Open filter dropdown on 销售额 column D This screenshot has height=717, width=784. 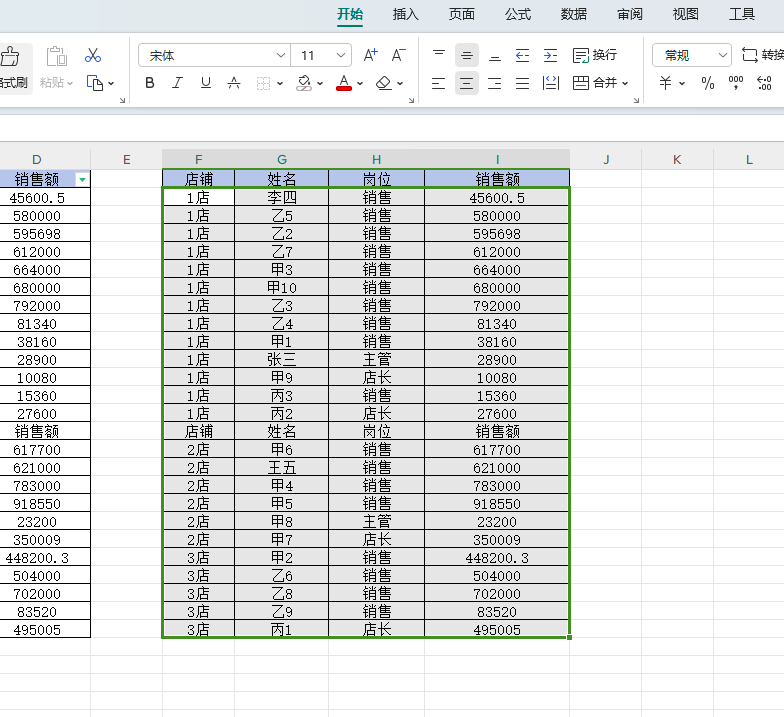82,179
